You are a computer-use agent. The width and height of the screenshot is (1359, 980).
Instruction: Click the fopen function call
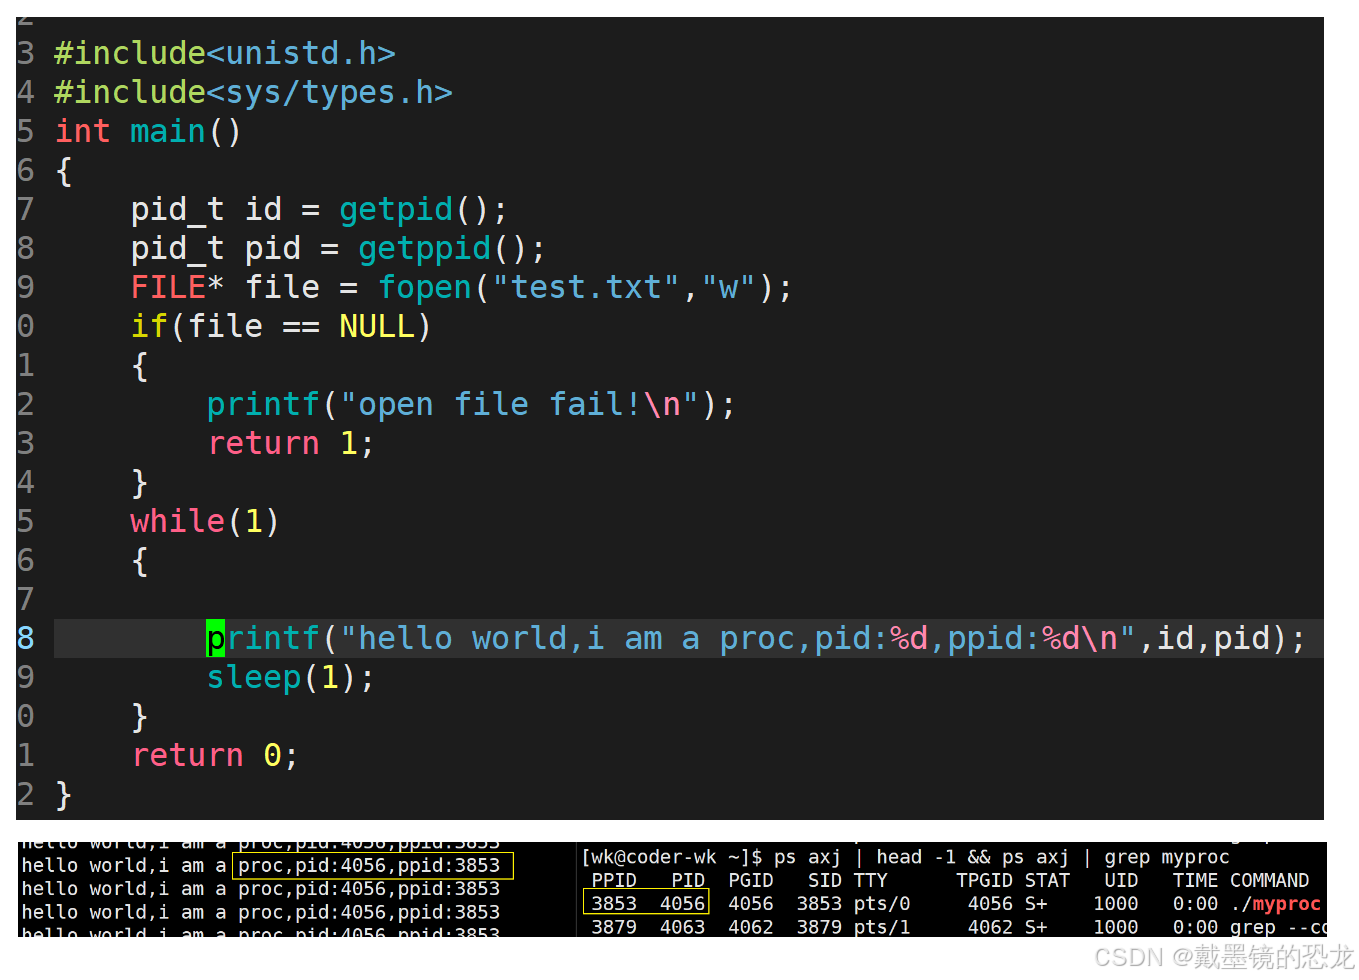(x=424, y=288)
